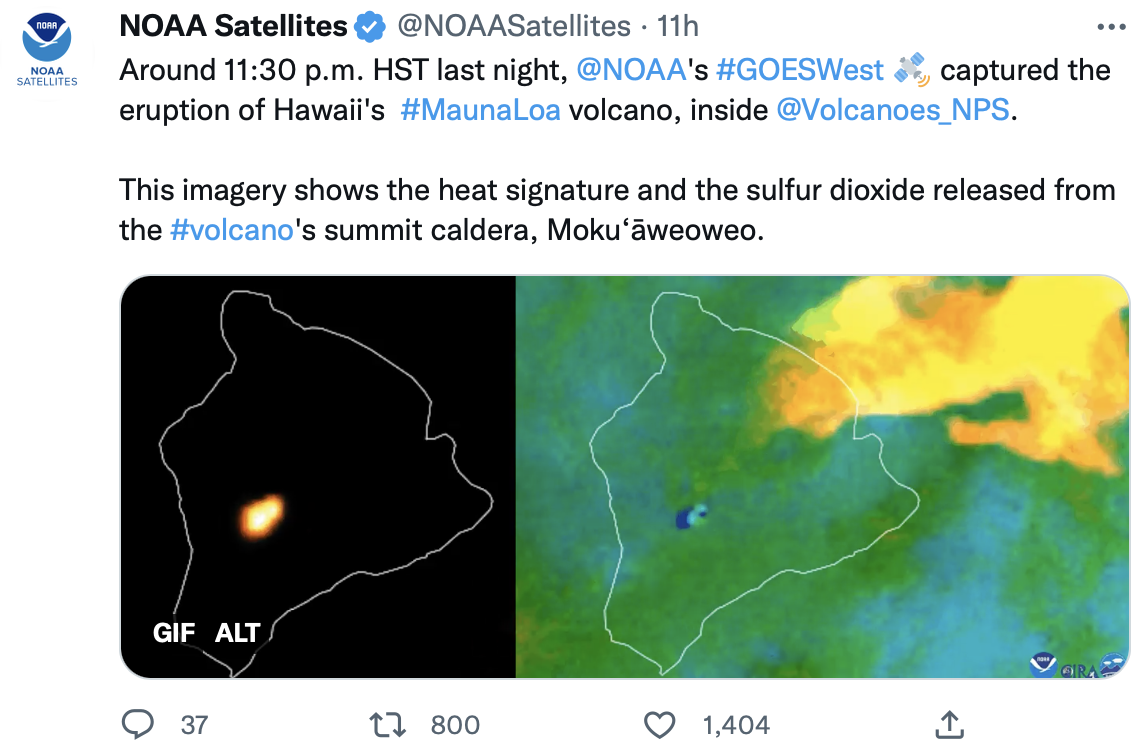Show the ALT image description badge
Viewport: 1146px width, 754px height.
(x=238, y=633)
